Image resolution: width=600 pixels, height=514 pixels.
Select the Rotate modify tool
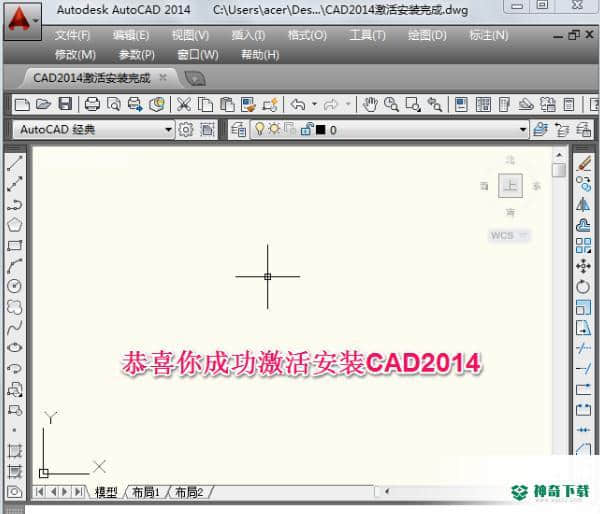(584, 287)
